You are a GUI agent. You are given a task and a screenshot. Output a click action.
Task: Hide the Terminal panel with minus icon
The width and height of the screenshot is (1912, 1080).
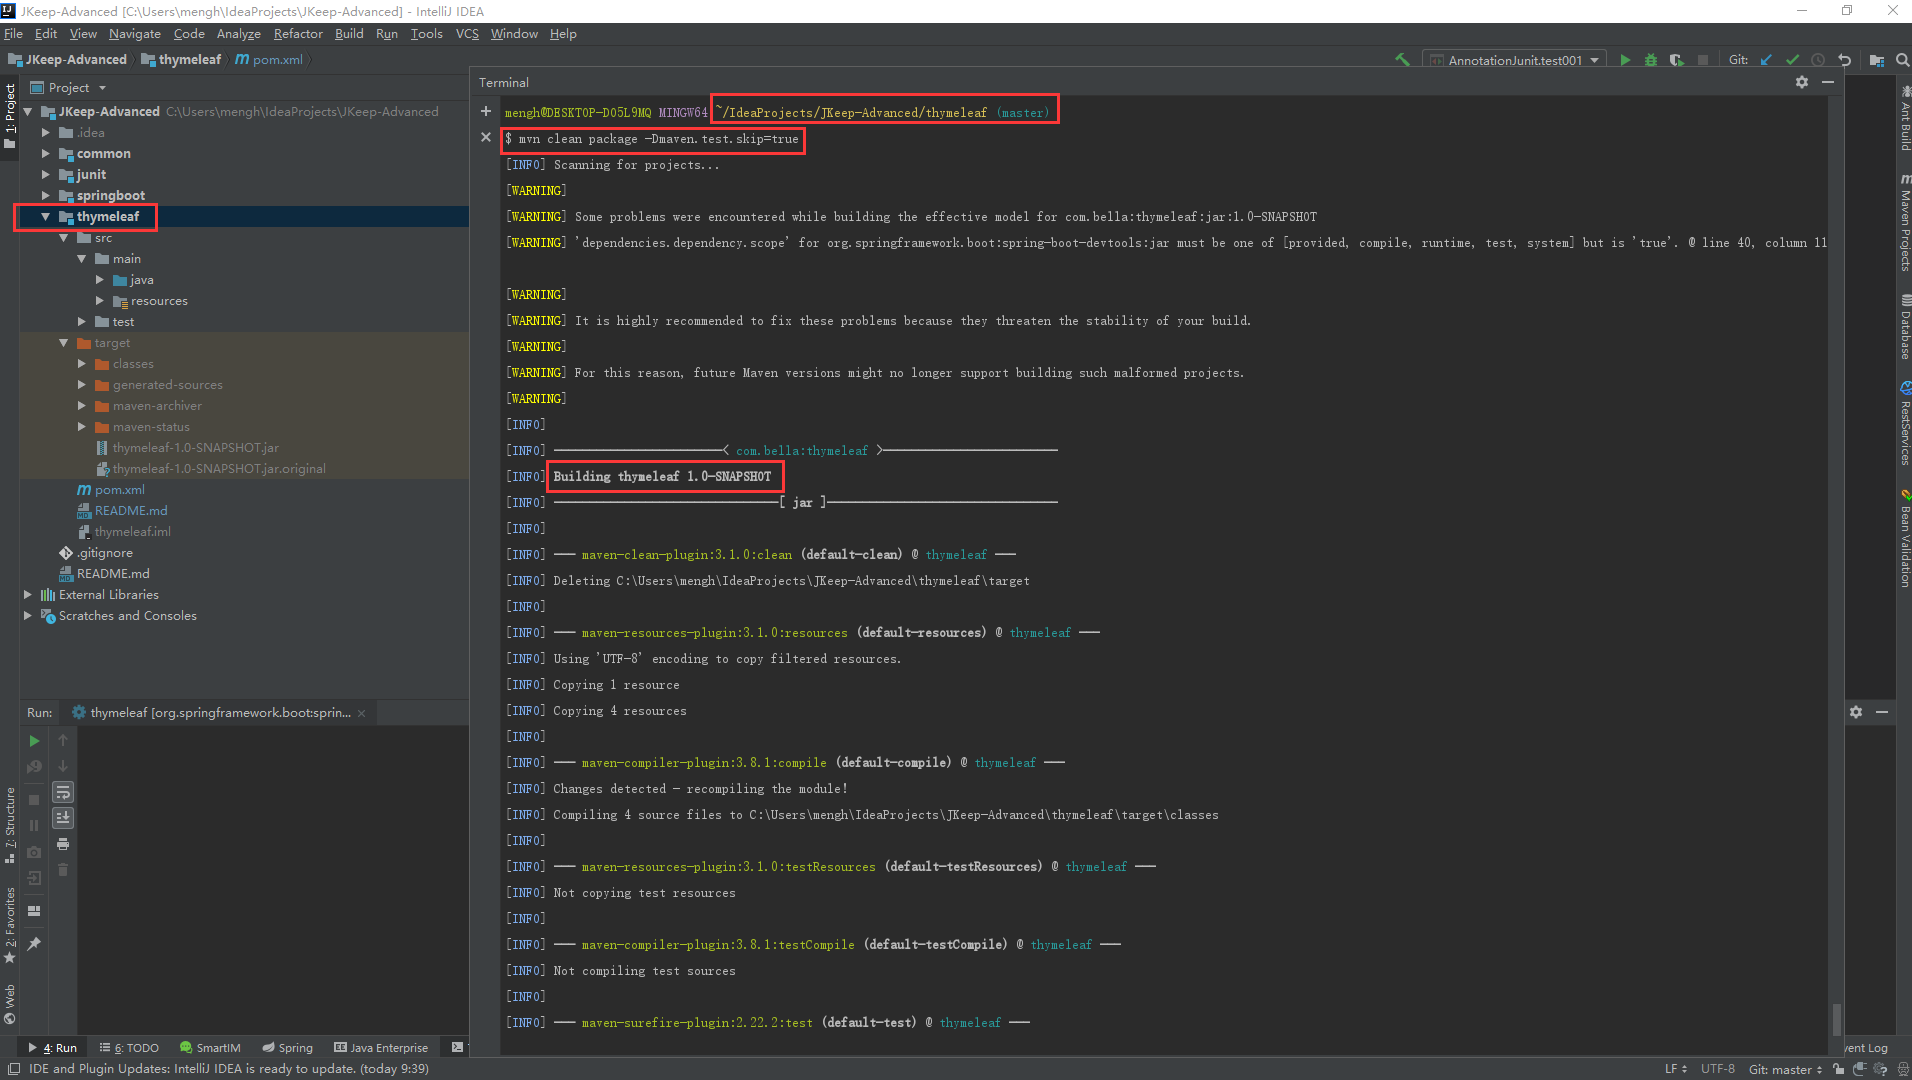pos(1828,82)
